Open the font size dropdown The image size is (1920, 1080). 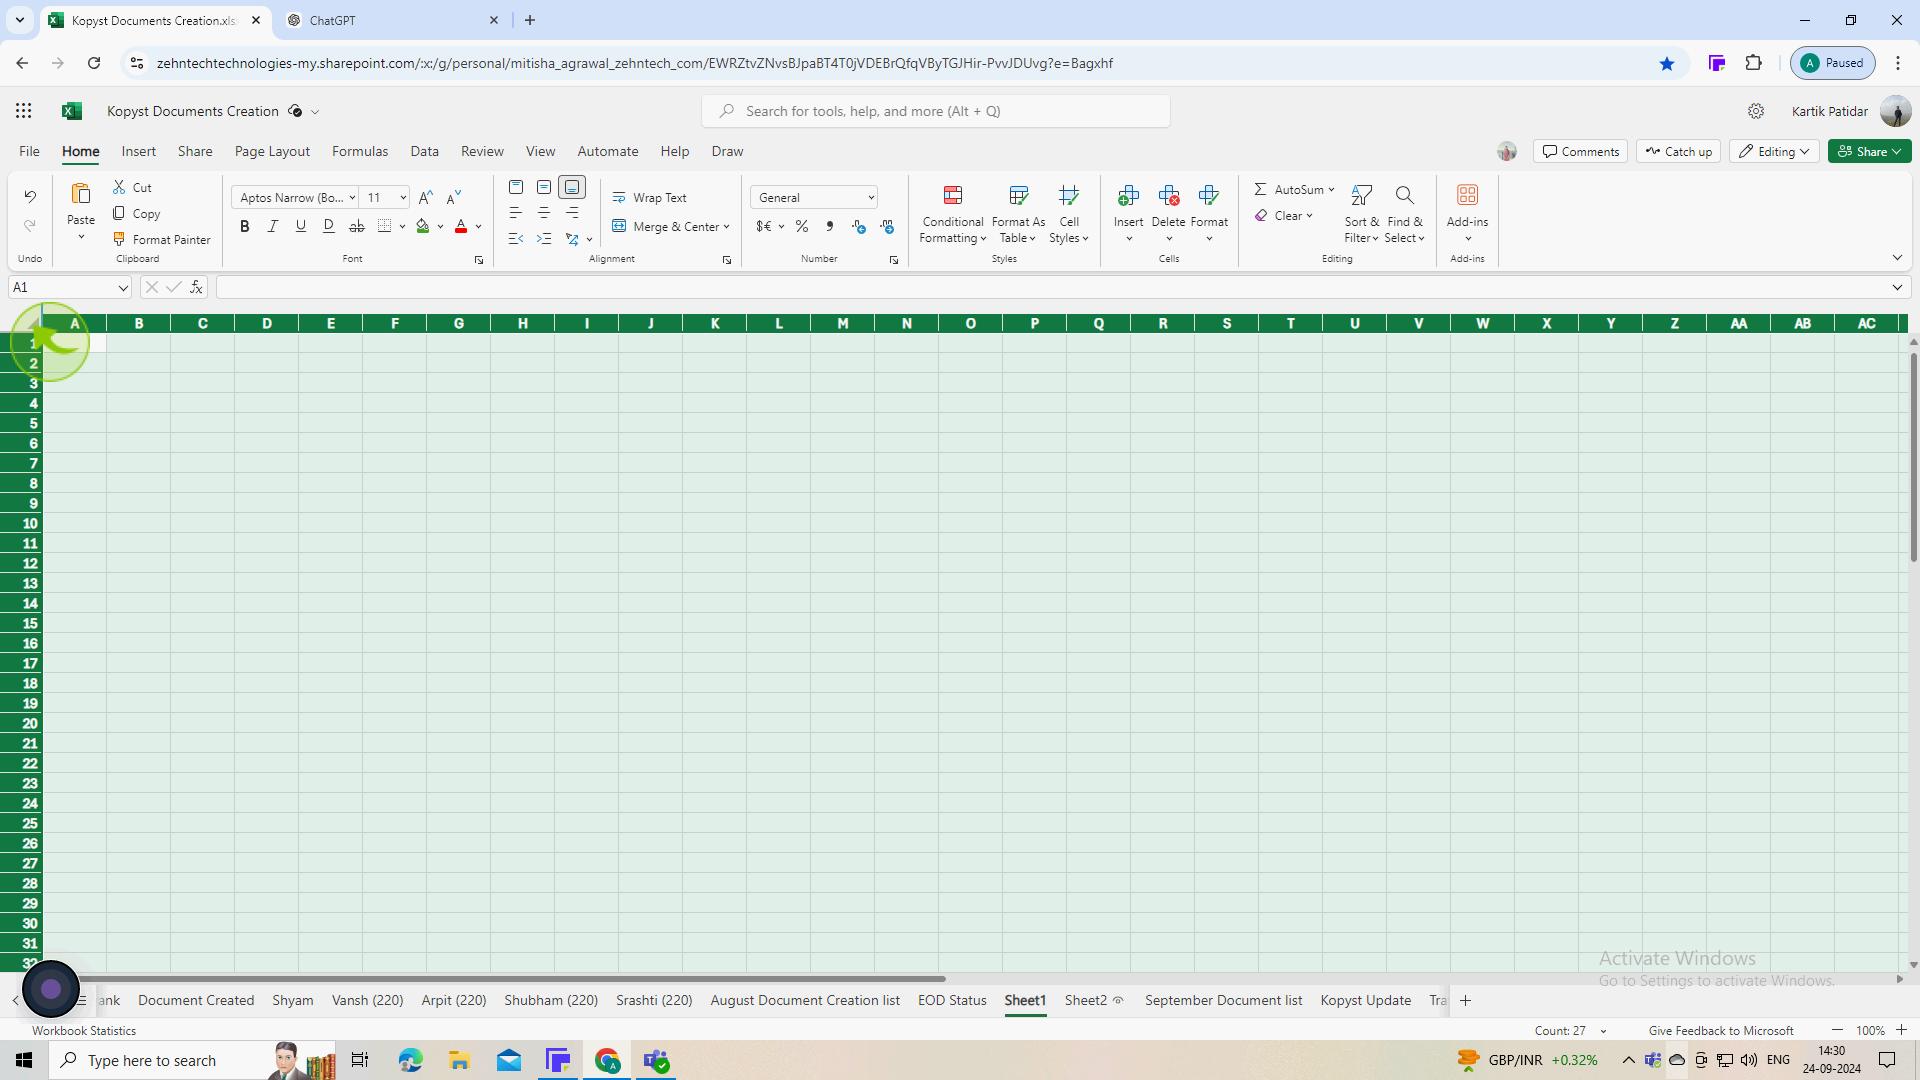click(403, 198)
